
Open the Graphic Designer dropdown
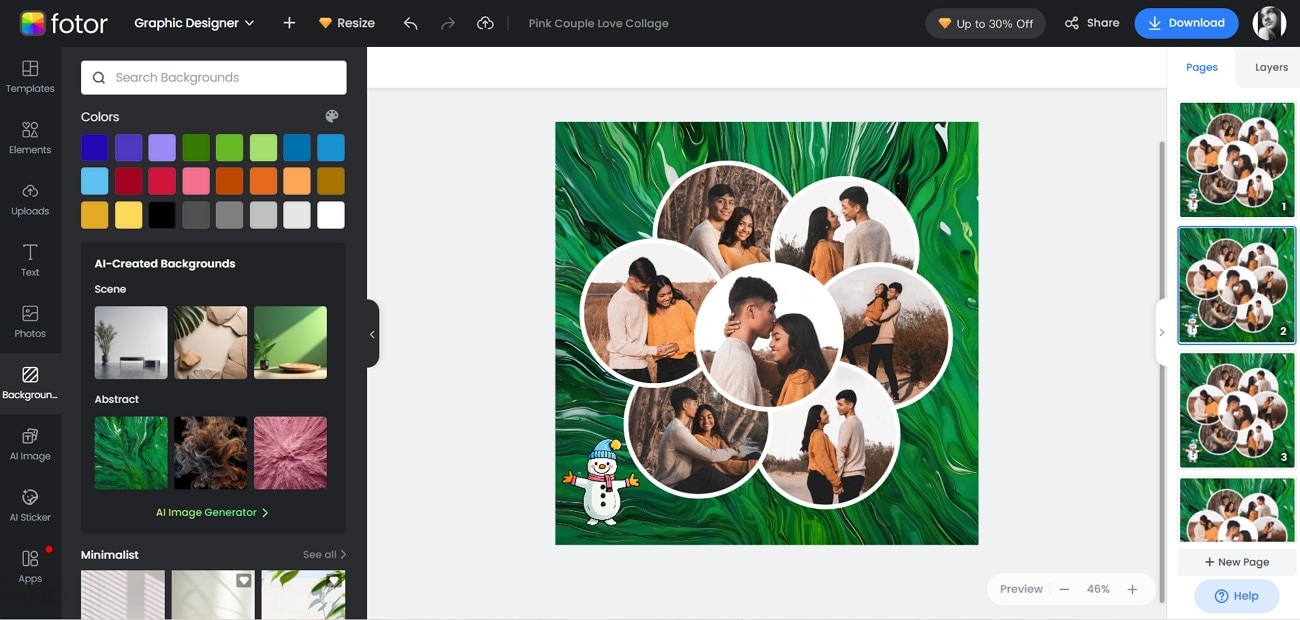click(194, 23)
